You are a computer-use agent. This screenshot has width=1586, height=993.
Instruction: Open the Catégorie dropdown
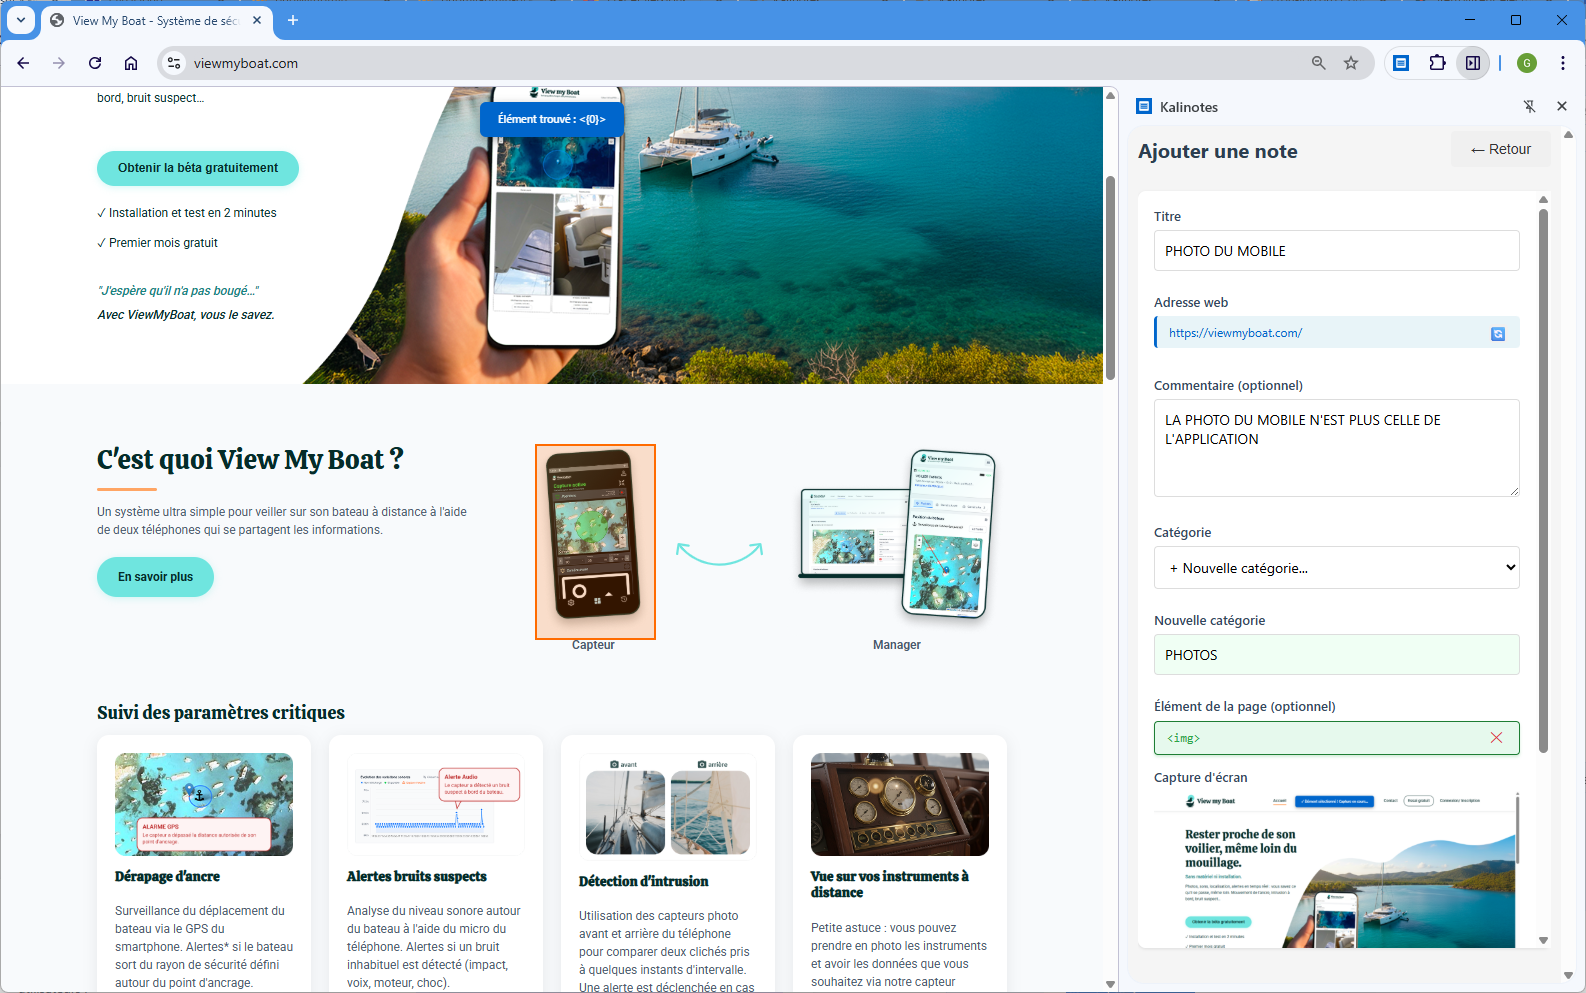pyautogui.click(x=1336, y=568)
